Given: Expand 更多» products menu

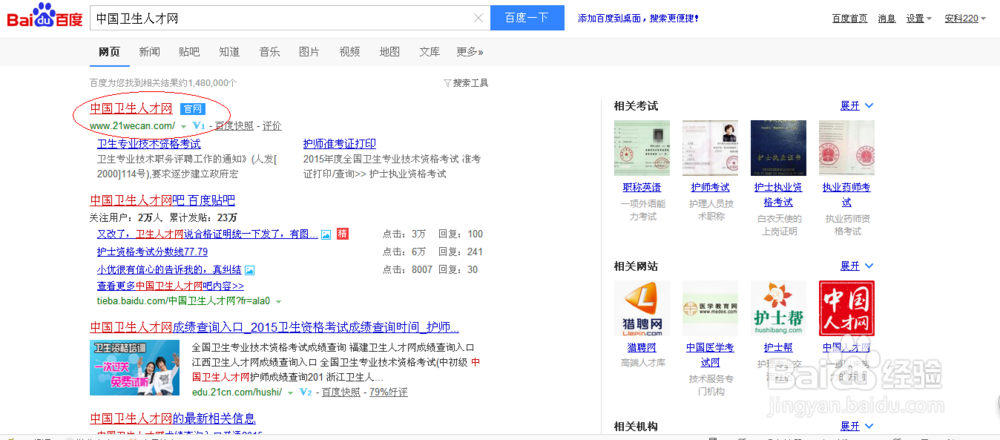Looking at the screenshot, I should tap(469, 52).
